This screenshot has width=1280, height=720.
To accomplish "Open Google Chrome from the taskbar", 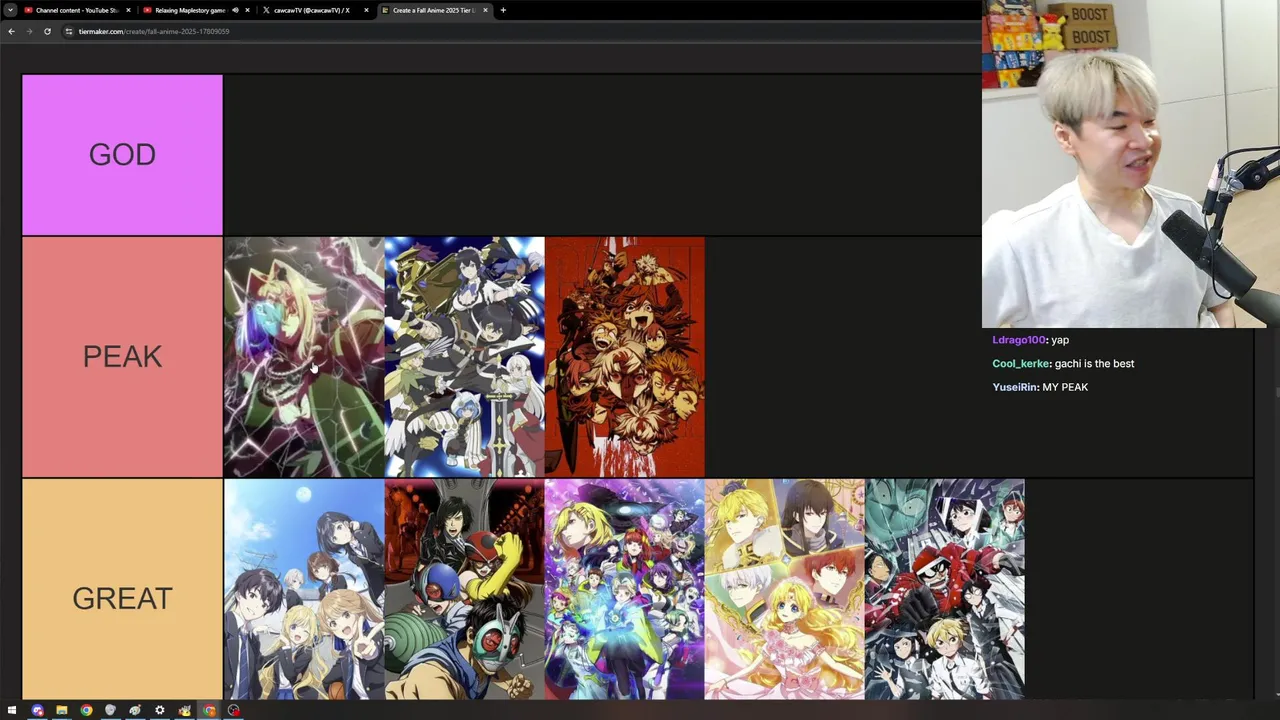I will click(86, 711).
